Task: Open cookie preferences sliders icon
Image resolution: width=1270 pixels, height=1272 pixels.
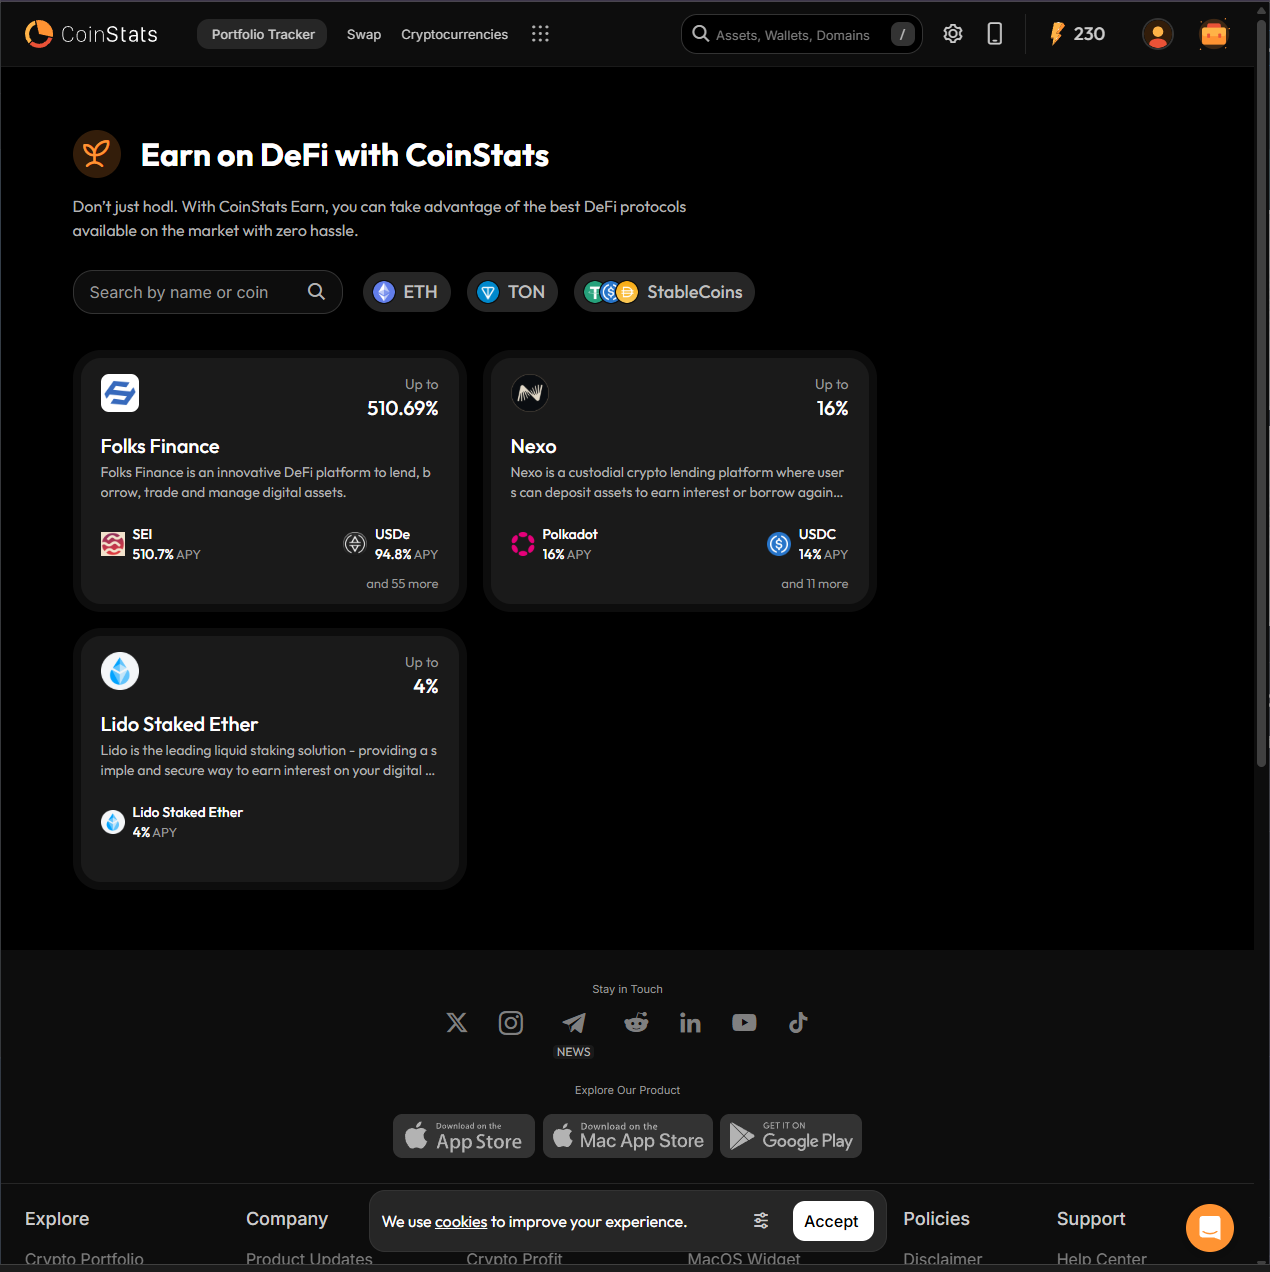Action: point(761,1221)
